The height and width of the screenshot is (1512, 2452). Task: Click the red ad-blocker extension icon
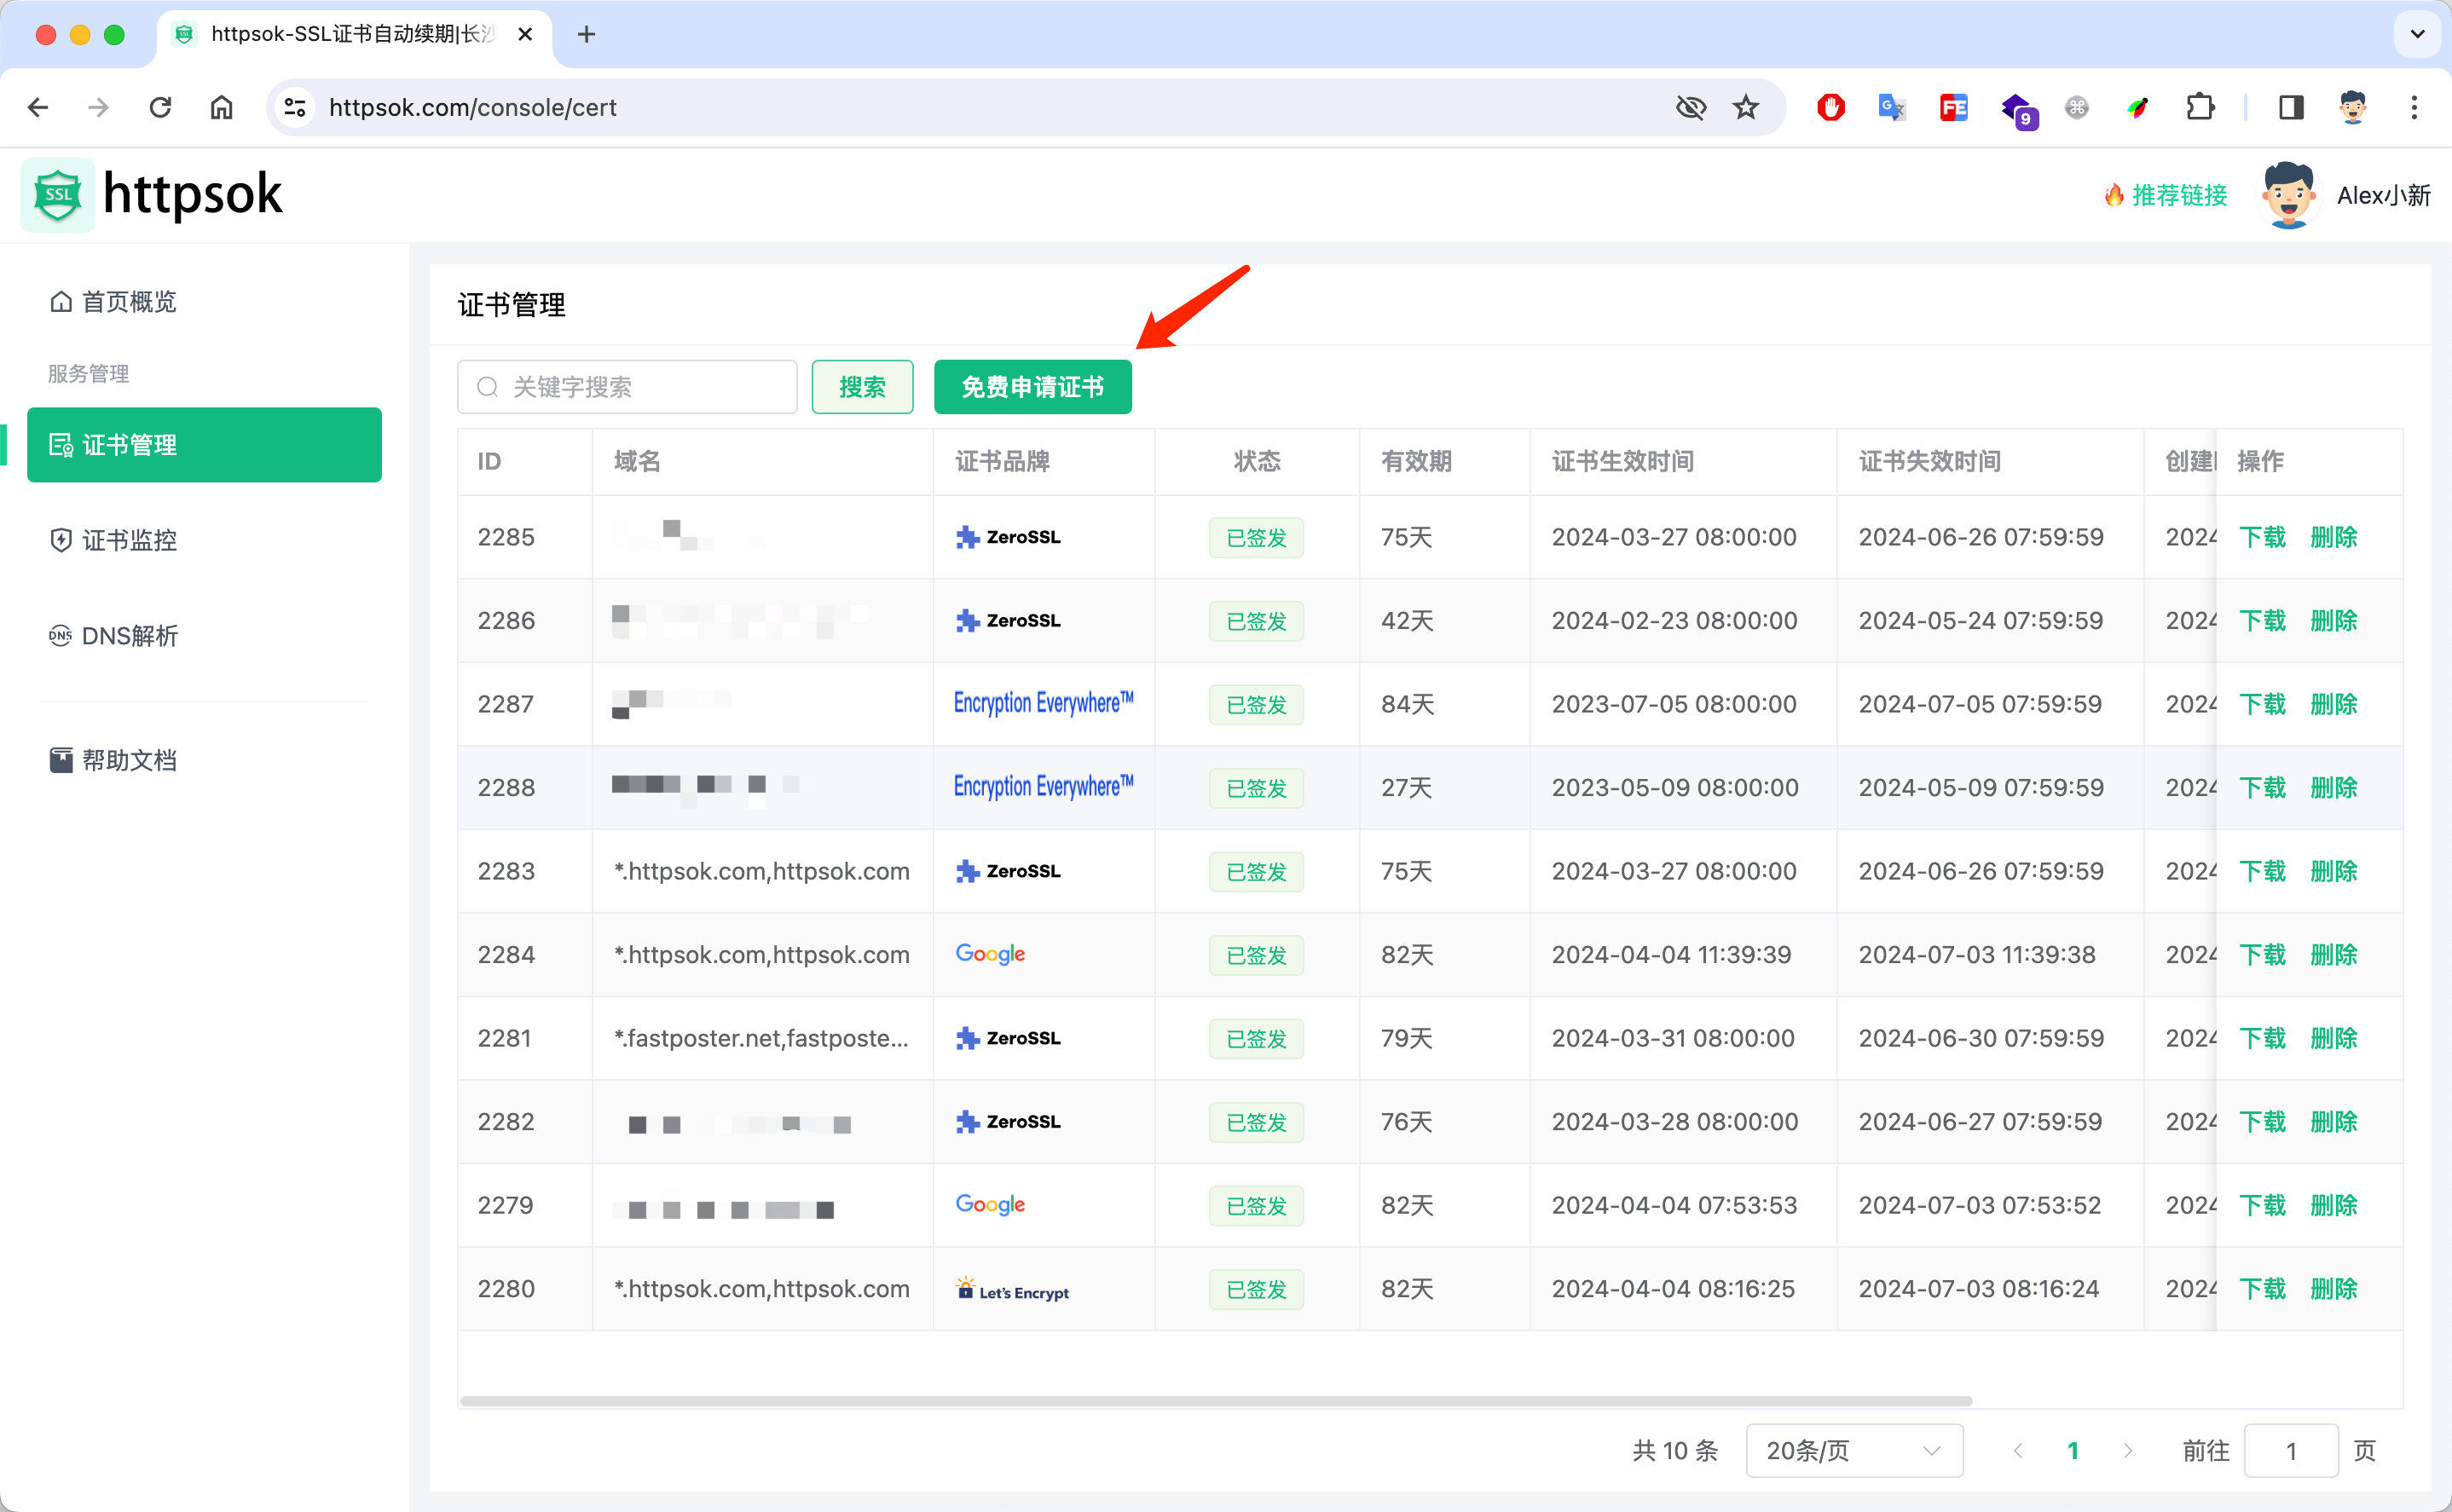pos(1830,108)
